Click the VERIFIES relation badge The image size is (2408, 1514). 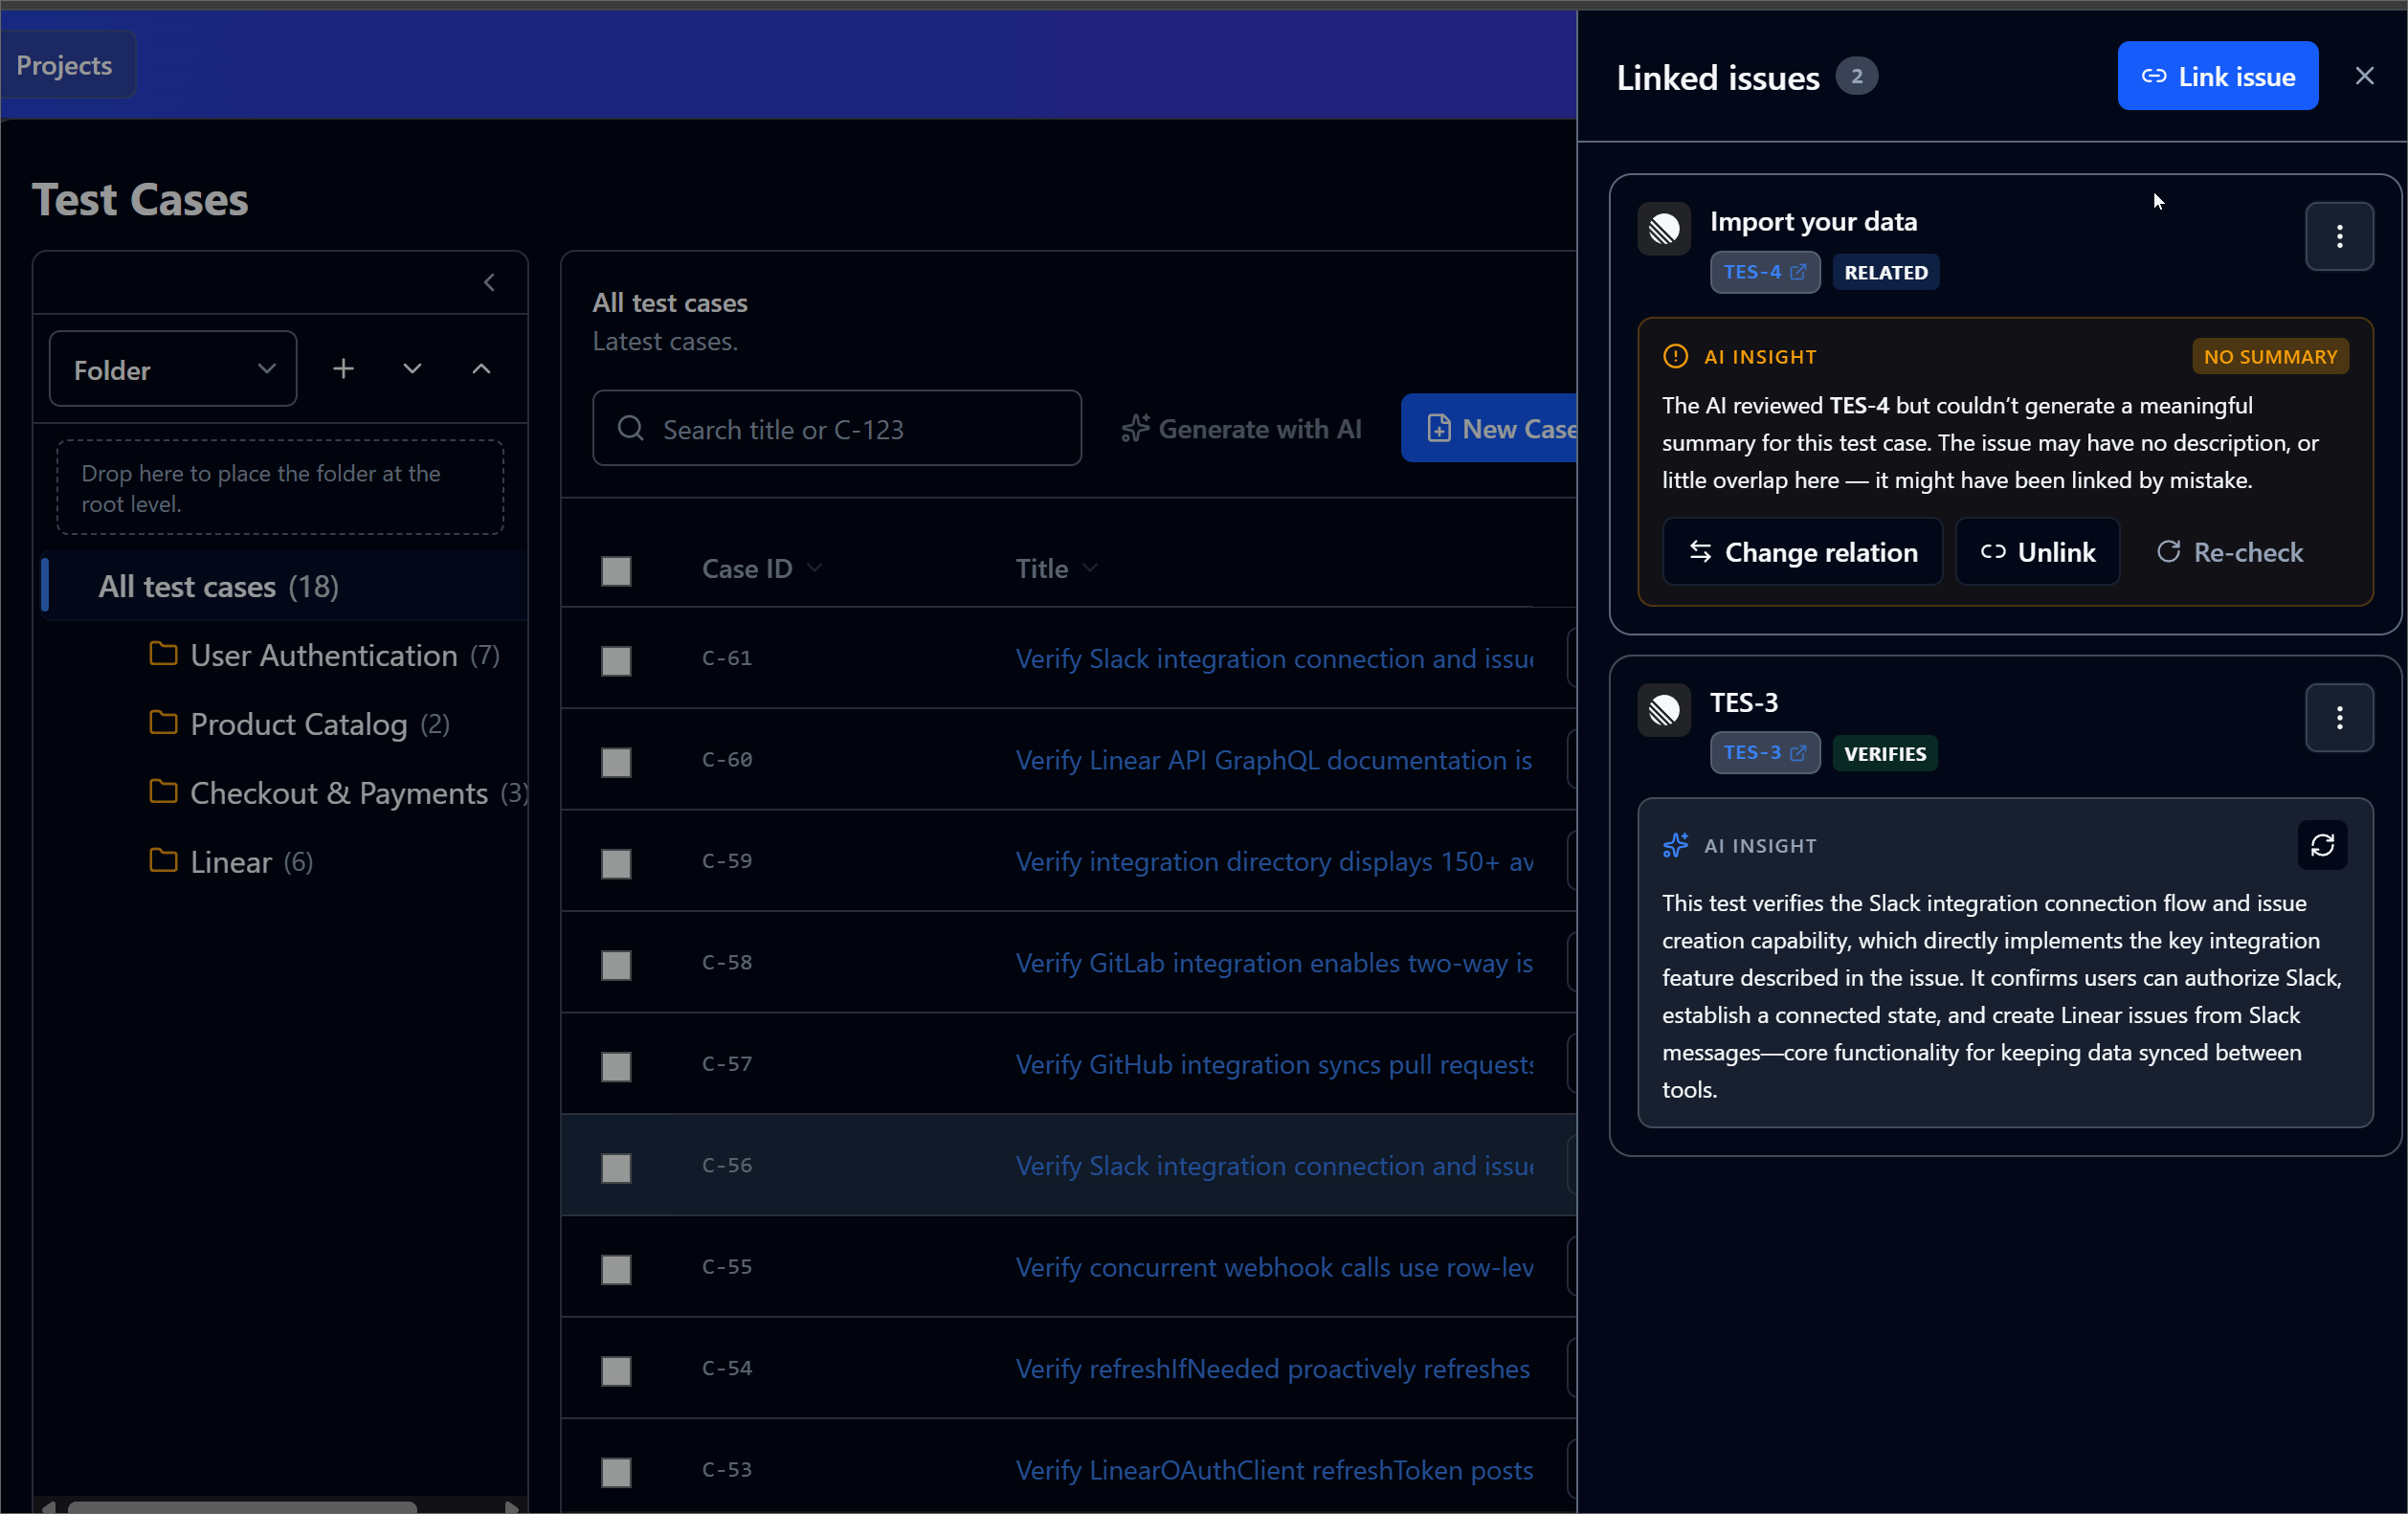pos(1884,753)
